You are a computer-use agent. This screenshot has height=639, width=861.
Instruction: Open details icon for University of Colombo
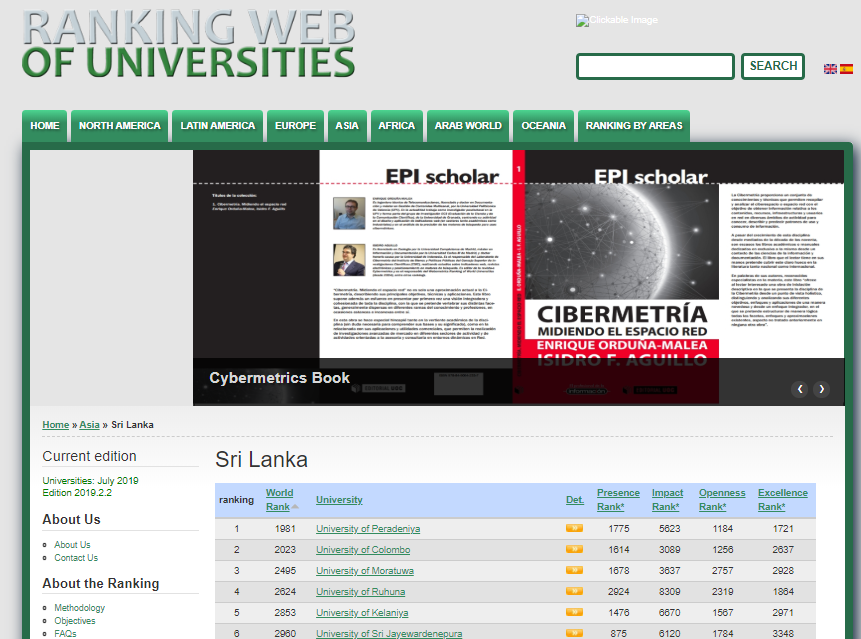(x=574, y=549)
